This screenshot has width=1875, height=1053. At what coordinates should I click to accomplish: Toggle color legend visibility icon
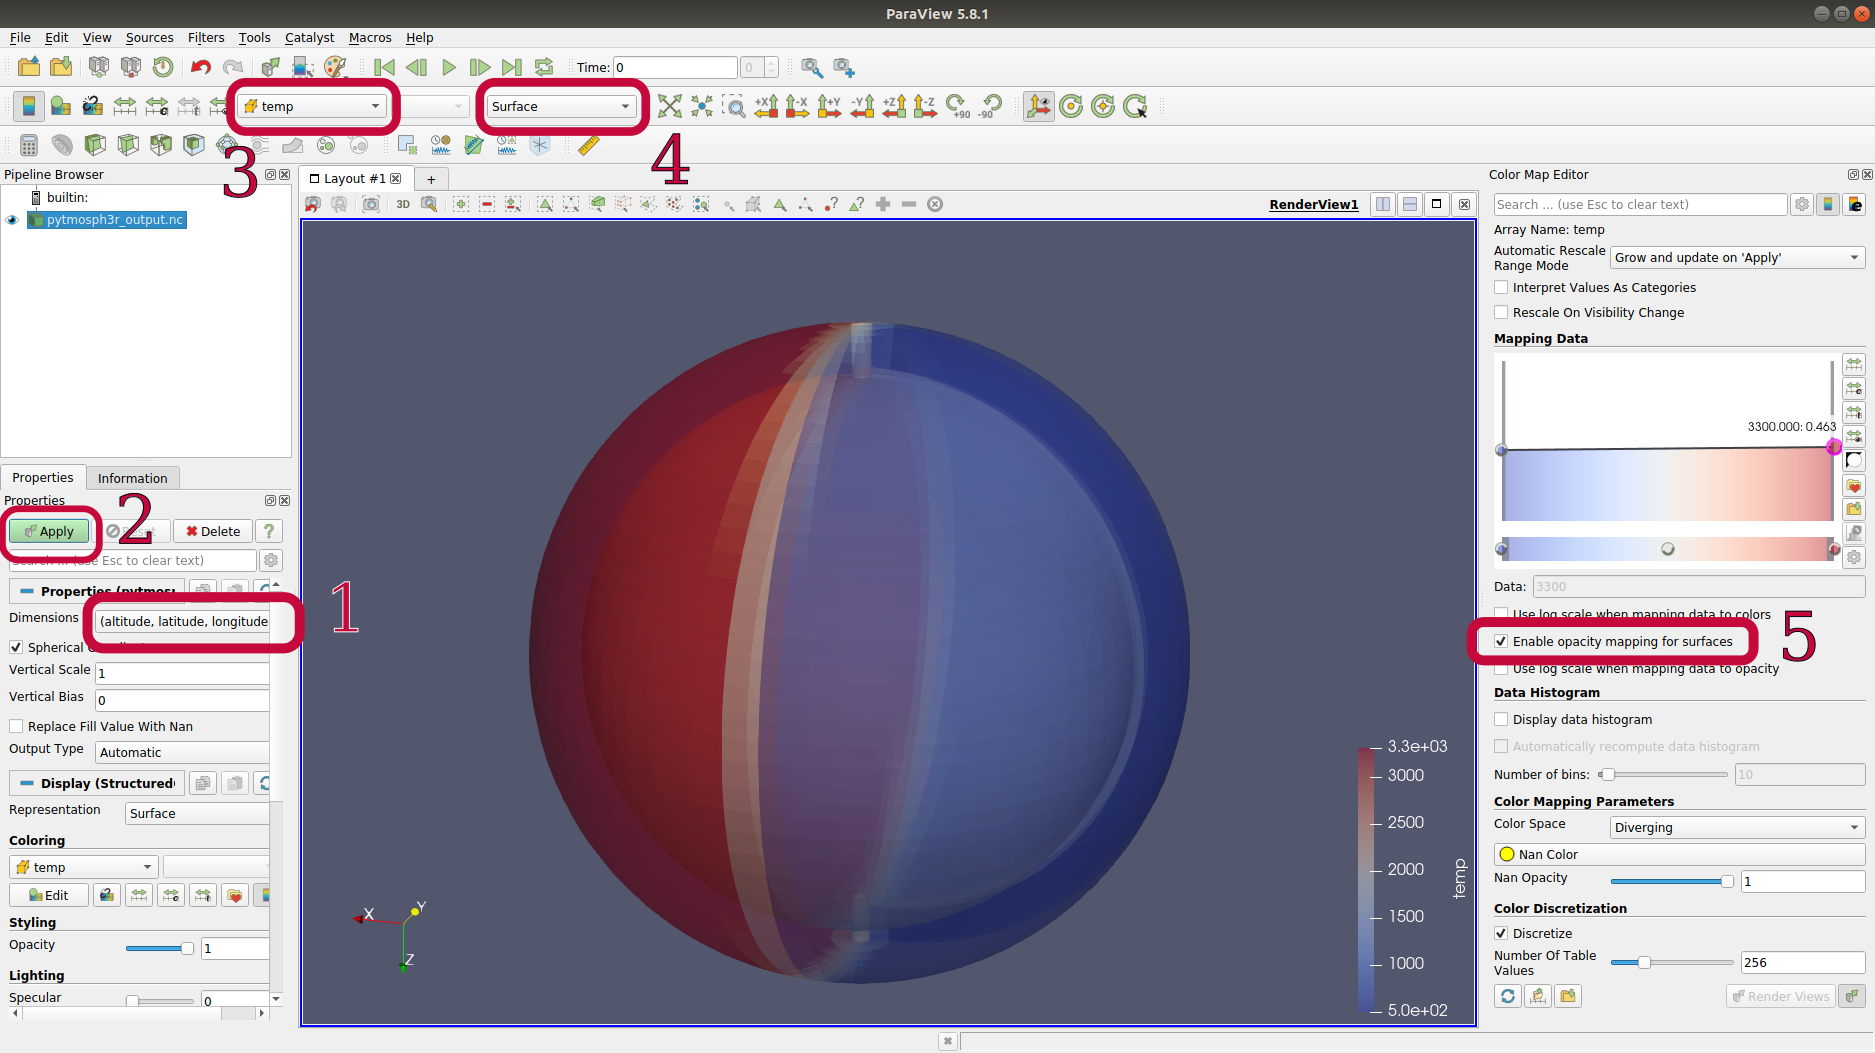[28, 106]
